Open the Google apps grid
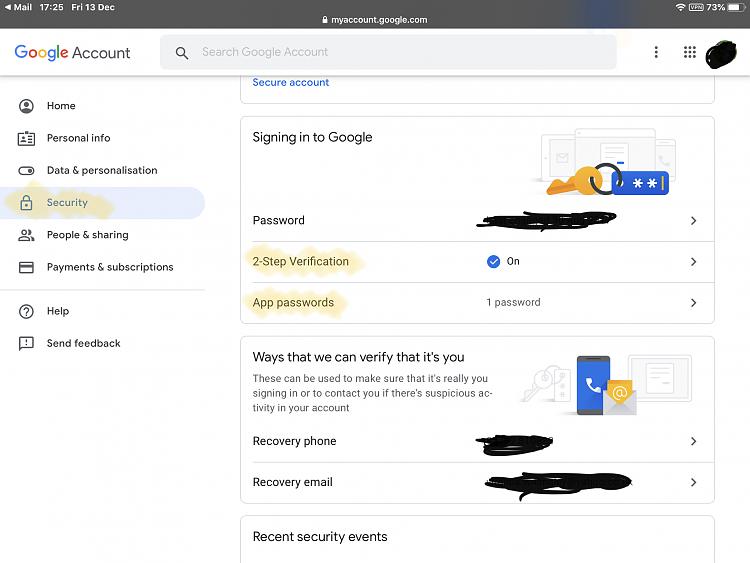This screenshot has height=563, width=750. (x=689, y=52)
